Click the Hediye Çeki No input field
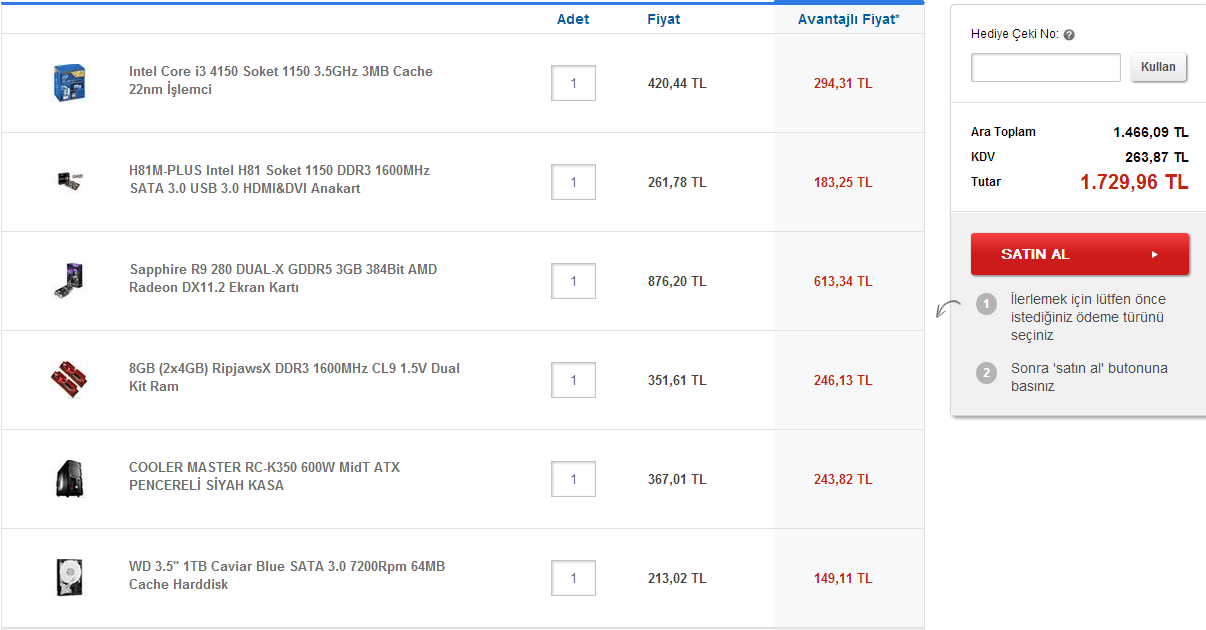The width and height of the screenshot is (1206, 630). click(1045, 68)
